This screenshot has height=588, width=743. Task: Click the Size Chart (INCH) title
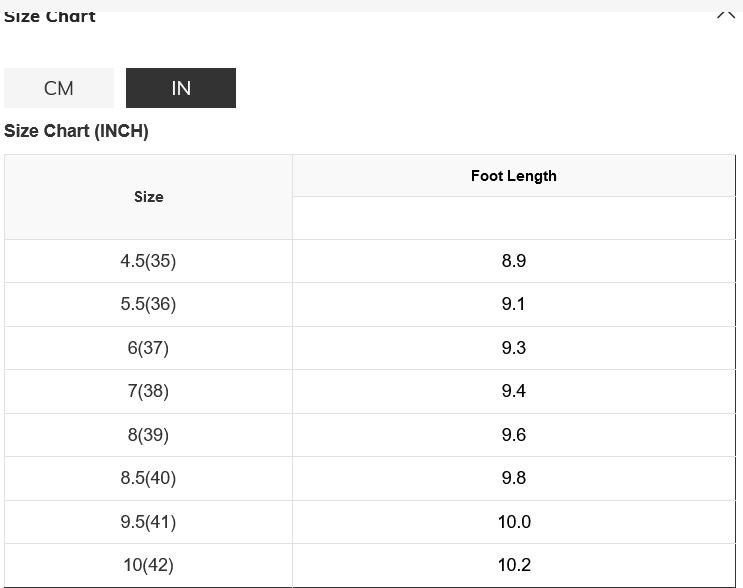click(x=76, y=131)
